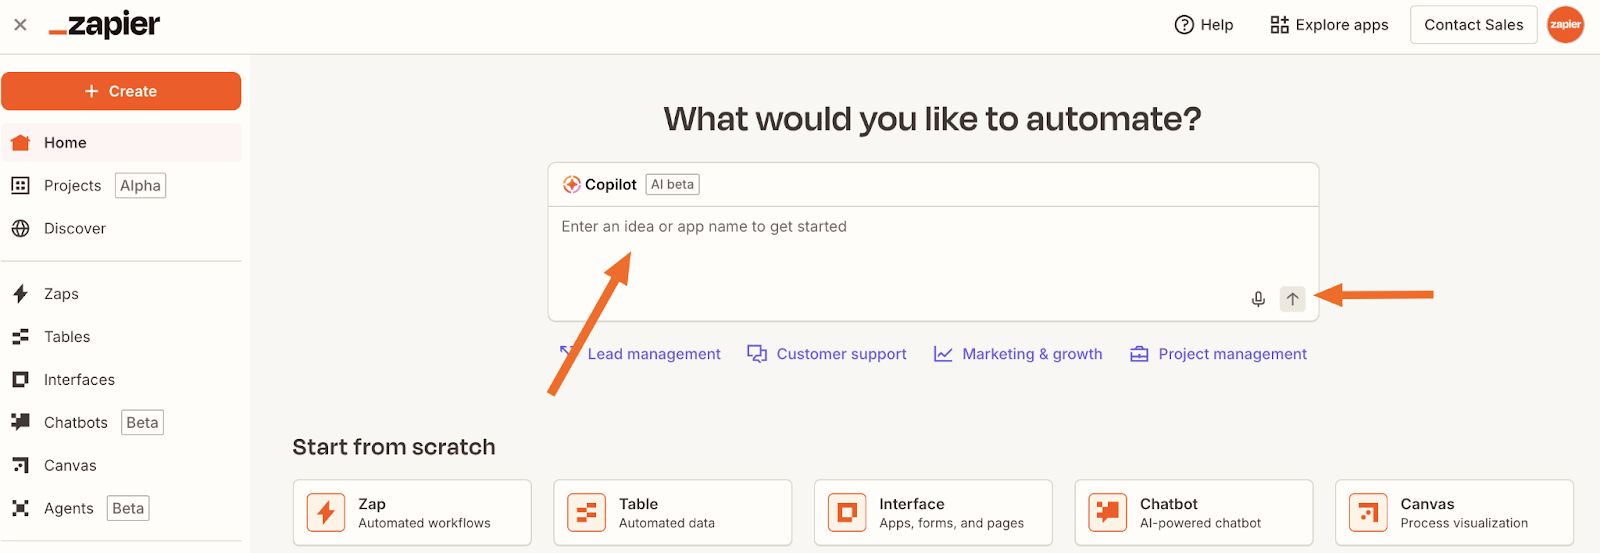Click the Projects icon

(x=20, y=186)
